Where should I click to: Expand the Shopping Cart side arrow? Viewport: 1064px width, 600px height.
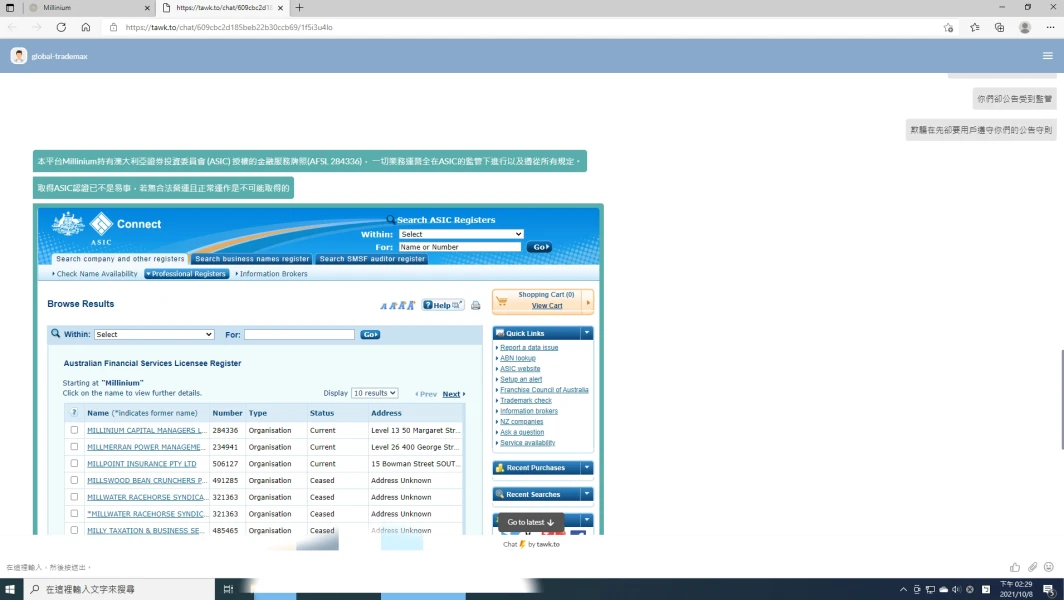(588, 302)
